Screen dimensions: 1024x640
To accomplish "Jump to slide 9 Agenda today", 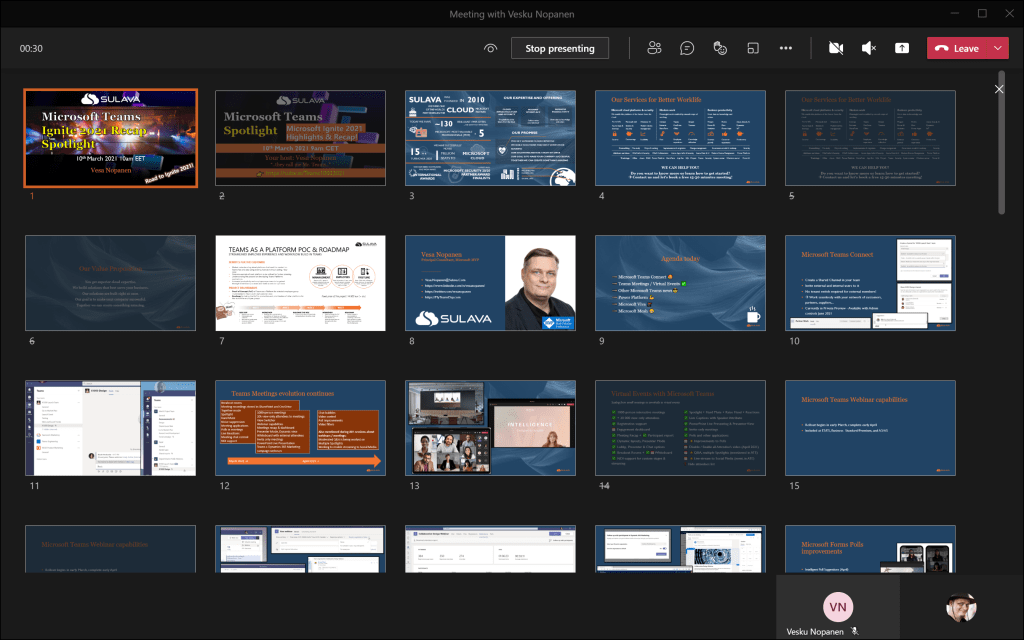I will [680, 283].
